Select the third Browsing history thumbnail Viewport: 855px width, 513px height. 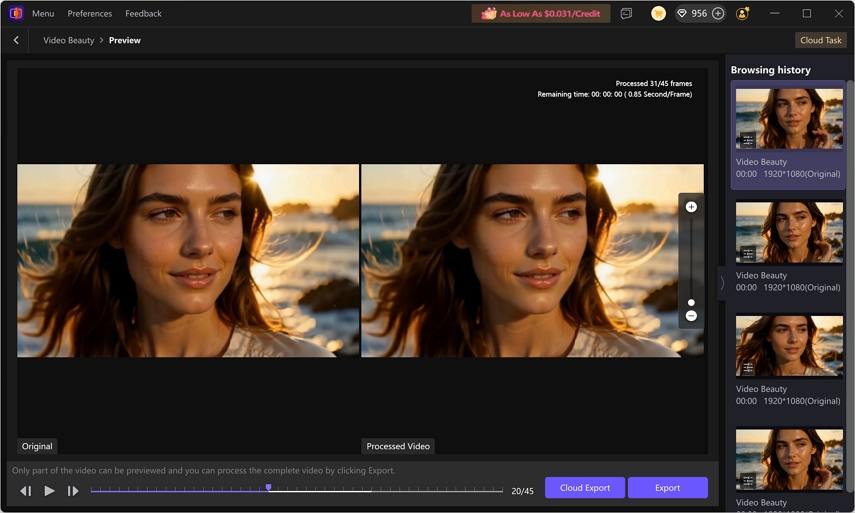(x=789, y=346)
